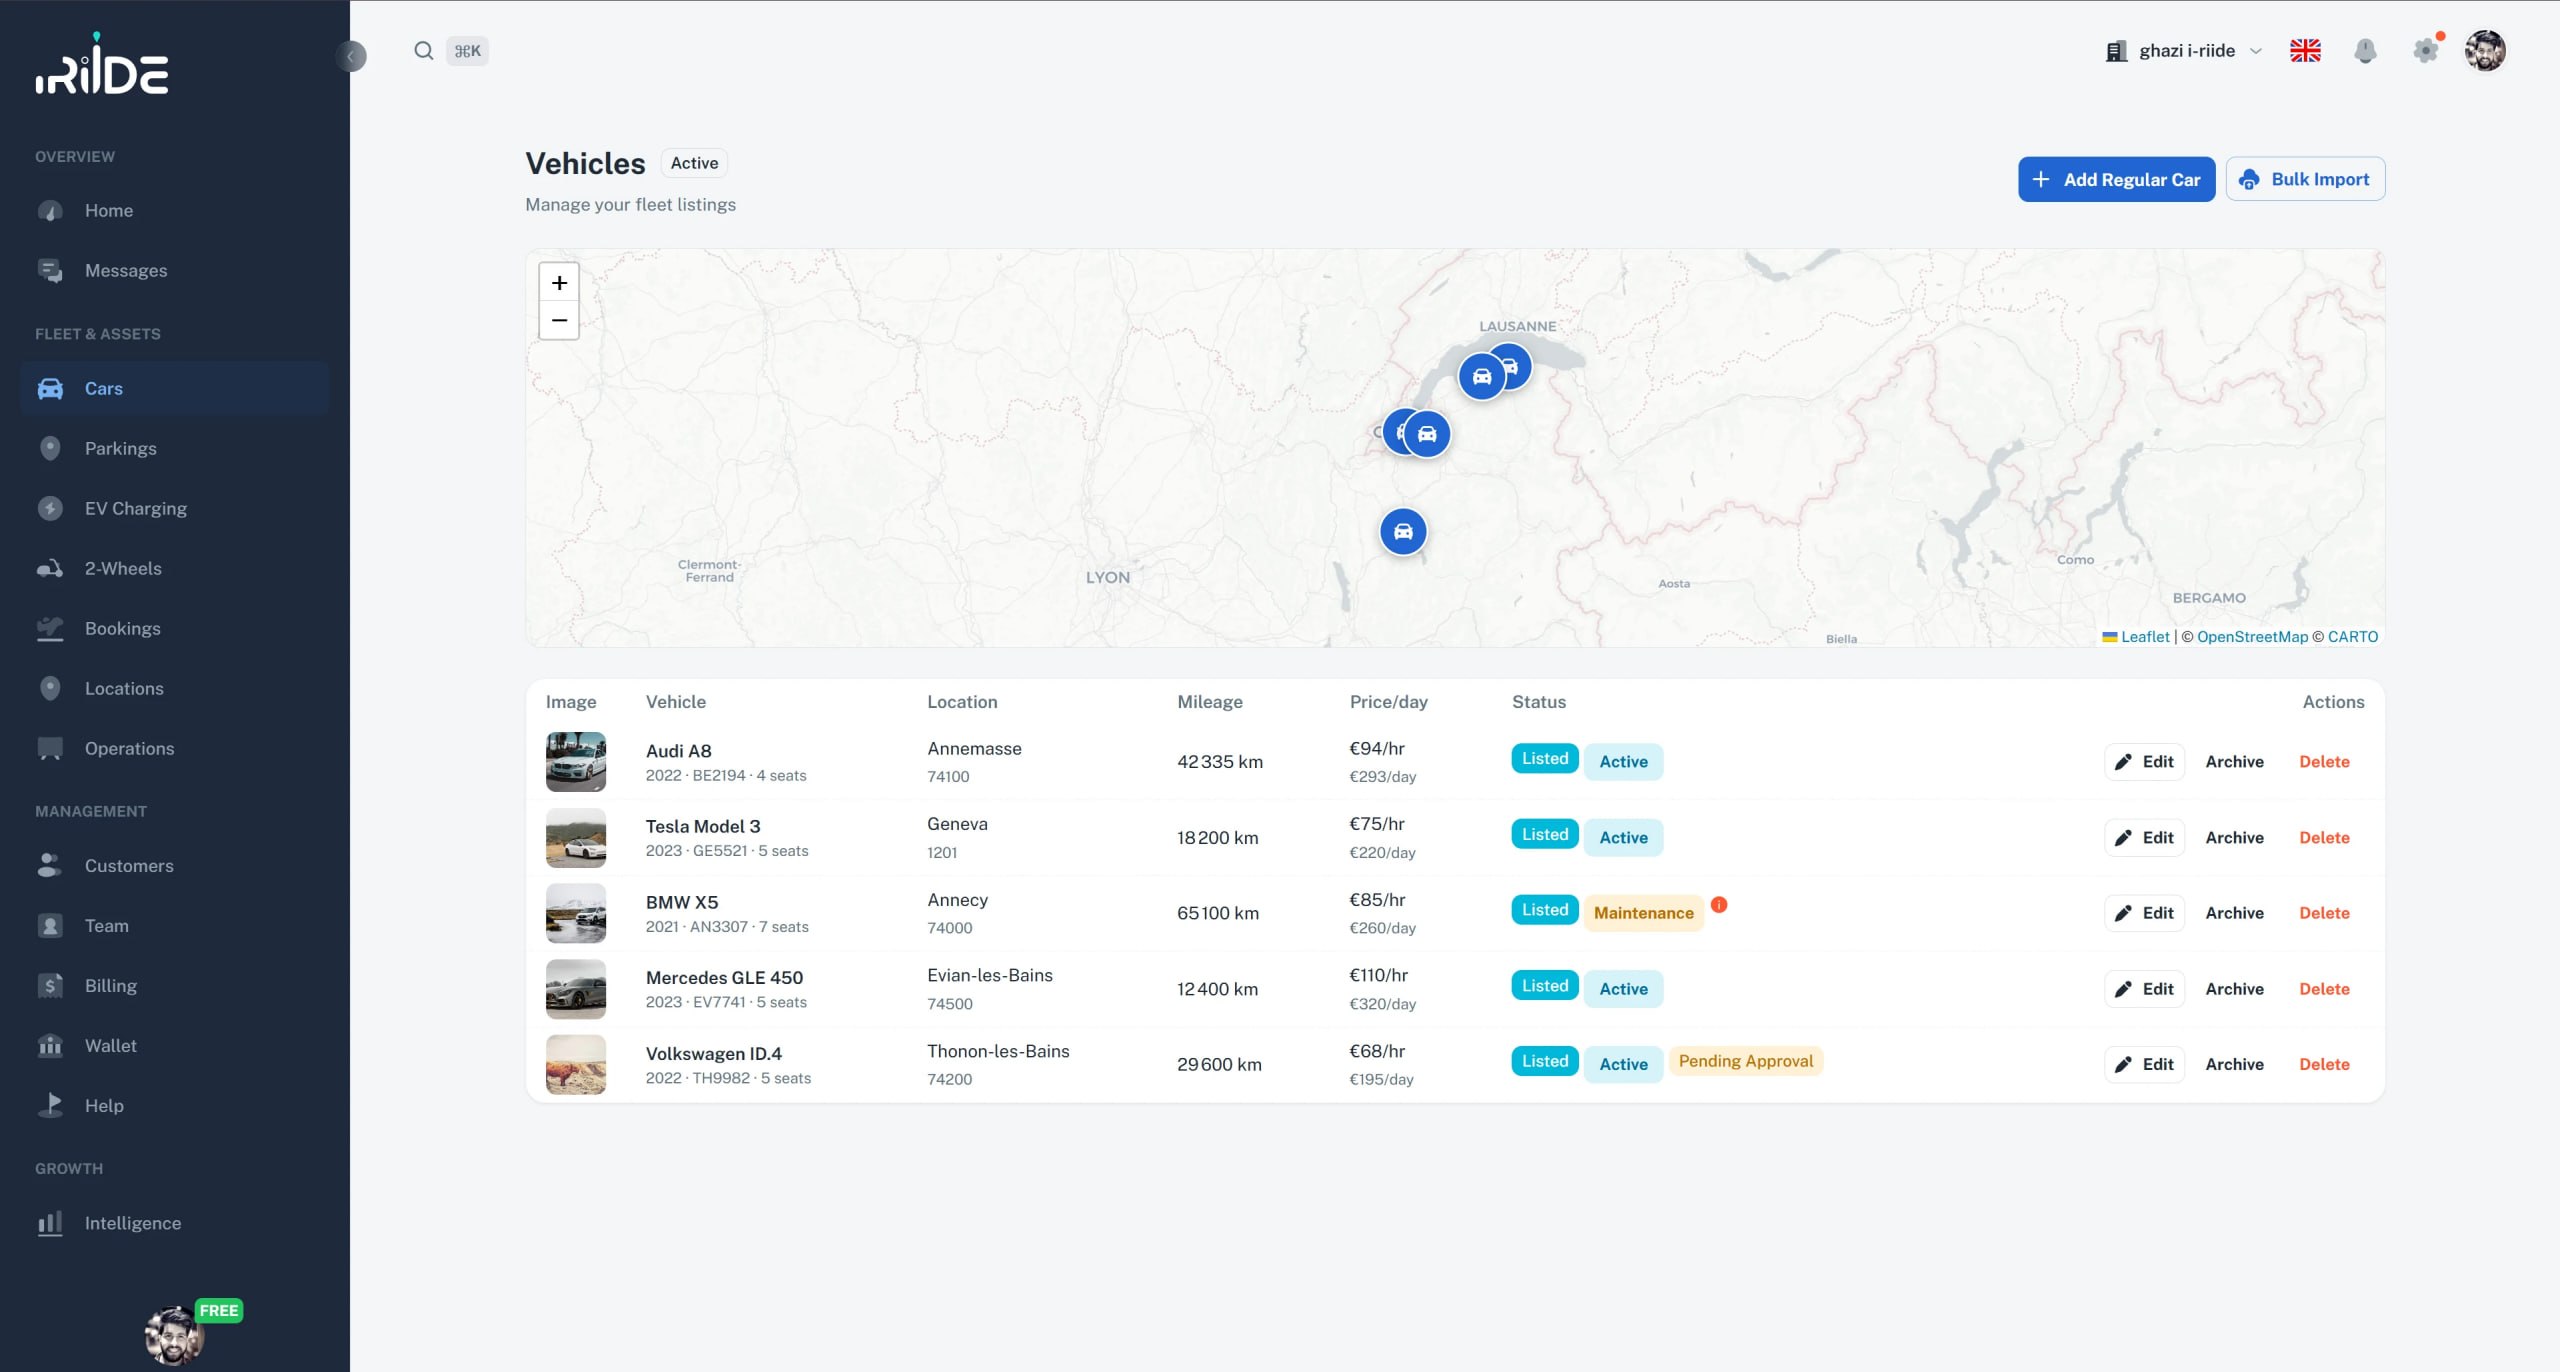This screenshot has height=1372, width=2560.
Task: Click the i-Riide logo
Action: (x=102, y=64)
